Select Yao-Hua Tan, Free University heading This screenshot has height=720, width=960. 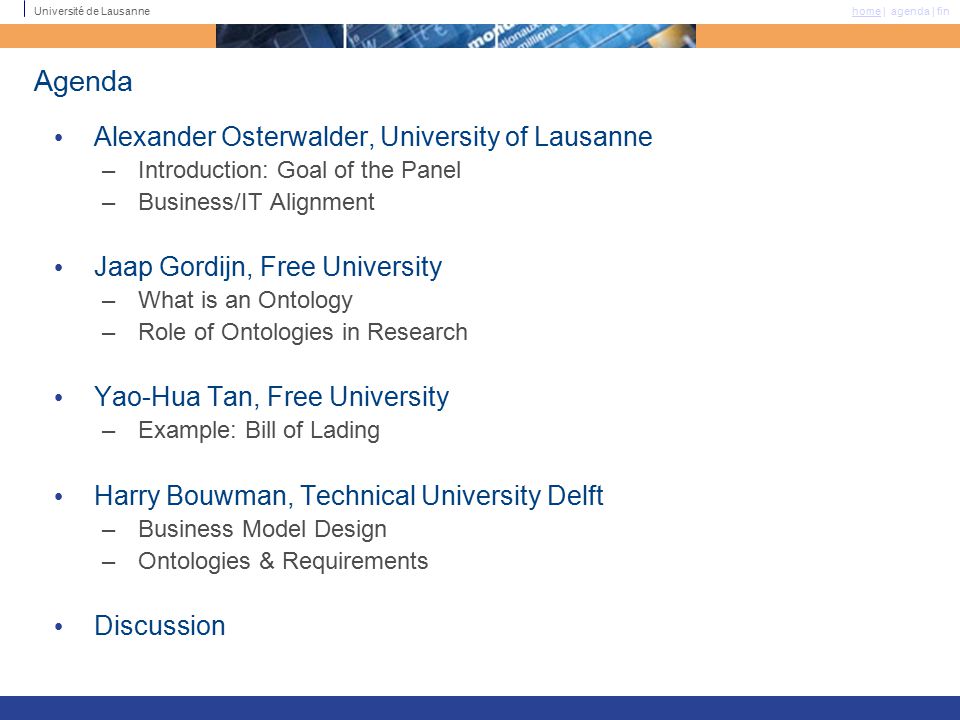point(271,397)
